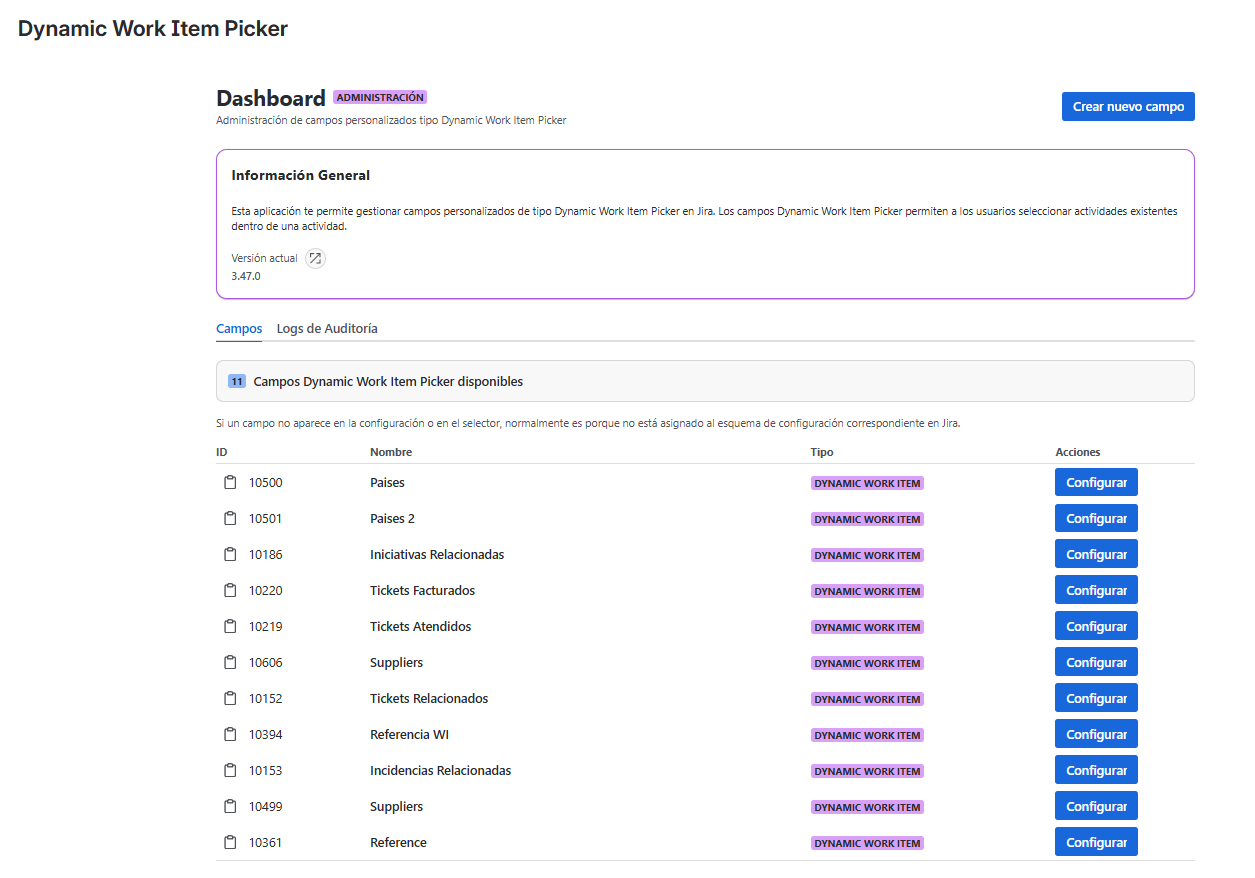This screenshot has width=1255, height=878.
Task: Select the Paises 2 field name
Action: (392, 519)
